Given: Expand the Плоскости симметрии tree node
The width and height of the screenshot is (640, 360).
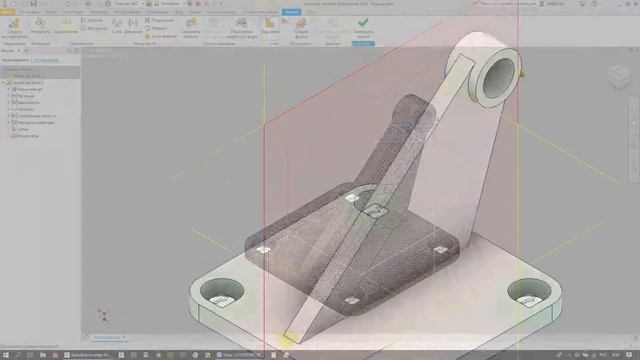Looking at the screenshot, I should 9,122.
